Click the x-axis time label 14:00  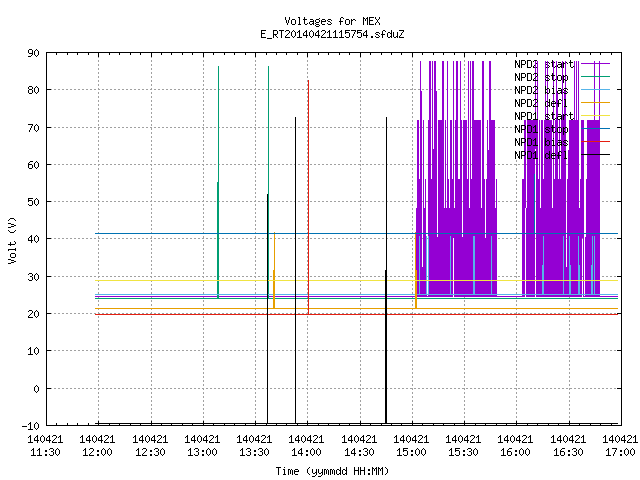tap(307, 453)
